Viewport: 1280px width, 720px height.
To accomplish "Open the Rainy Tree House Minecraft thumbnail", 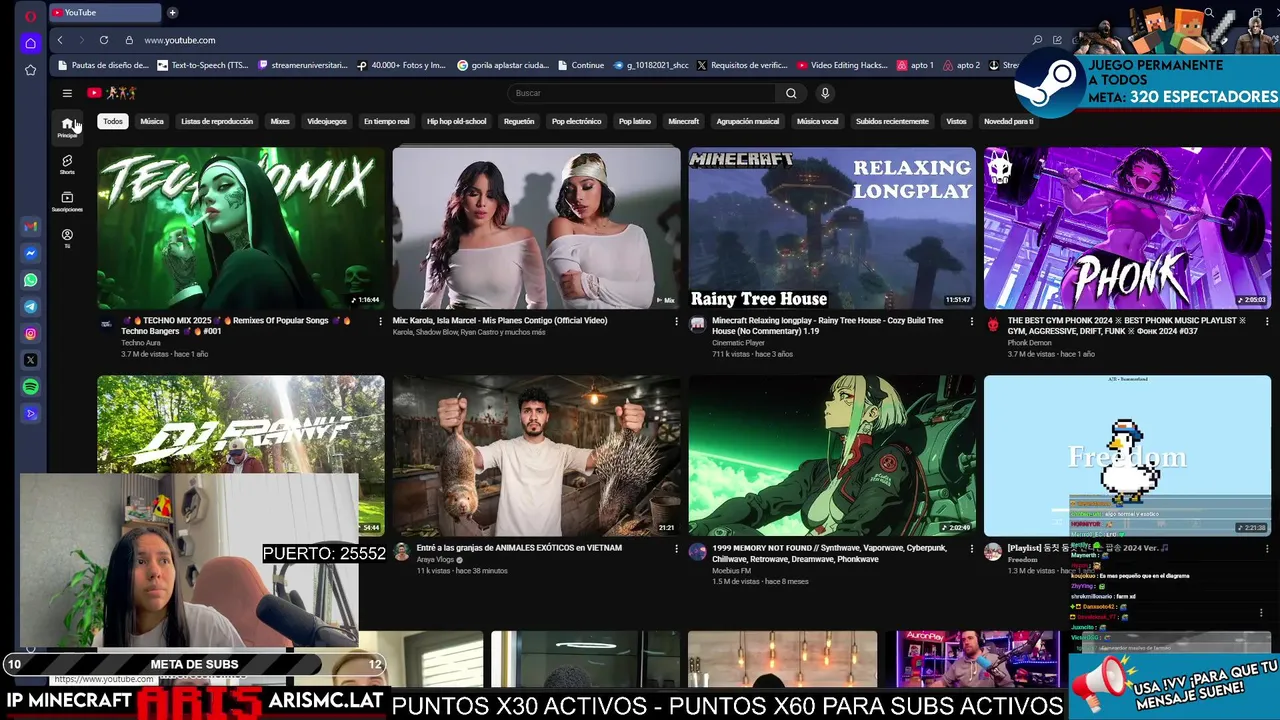I will 832,228.
